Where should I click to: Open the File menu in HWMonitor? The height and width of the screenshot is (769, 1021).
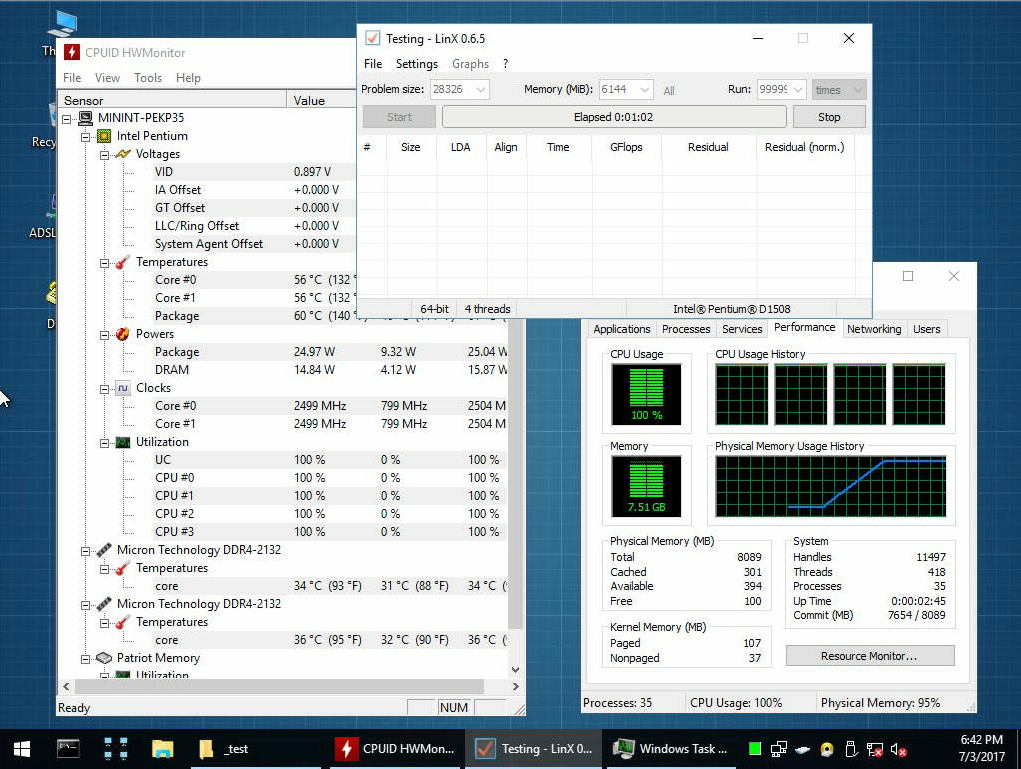click(x=72, y=78)
